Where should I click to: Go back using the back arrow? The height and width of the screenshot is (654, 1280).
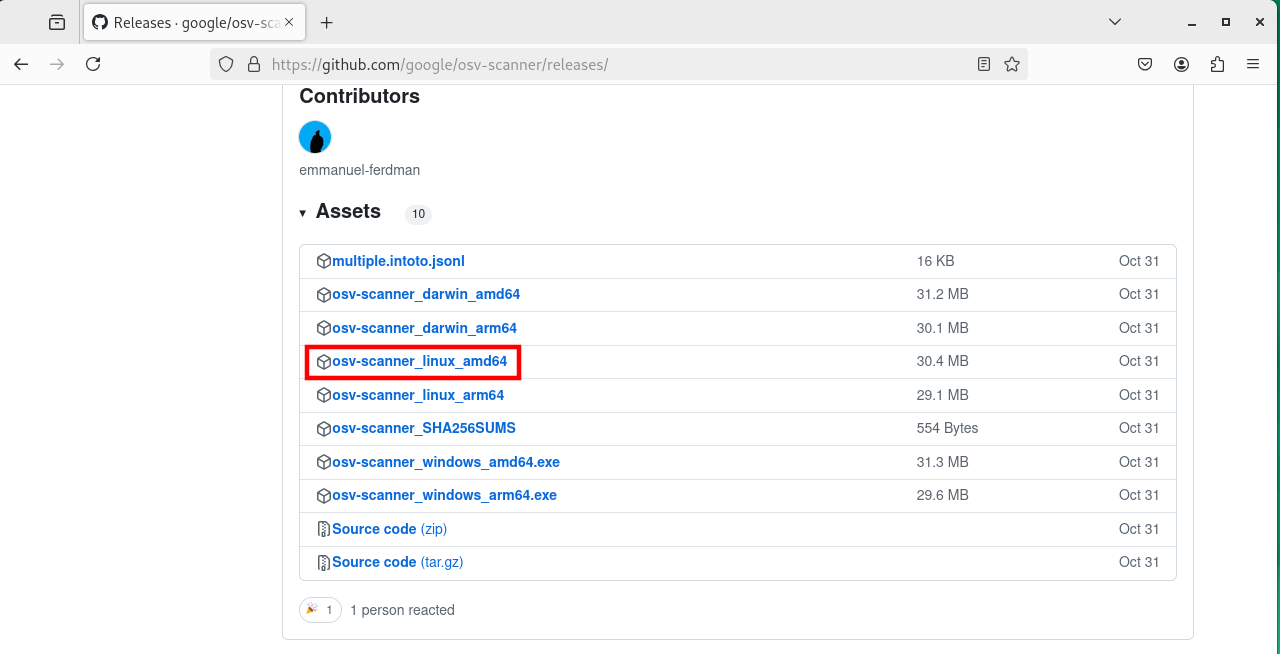[x=21, y=64]
